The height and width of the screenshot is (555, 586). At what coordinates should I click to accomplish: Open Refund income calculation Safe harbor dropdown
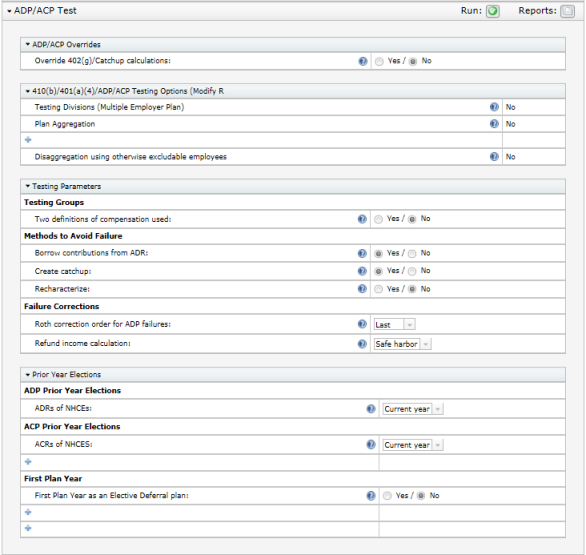(403, 344)
